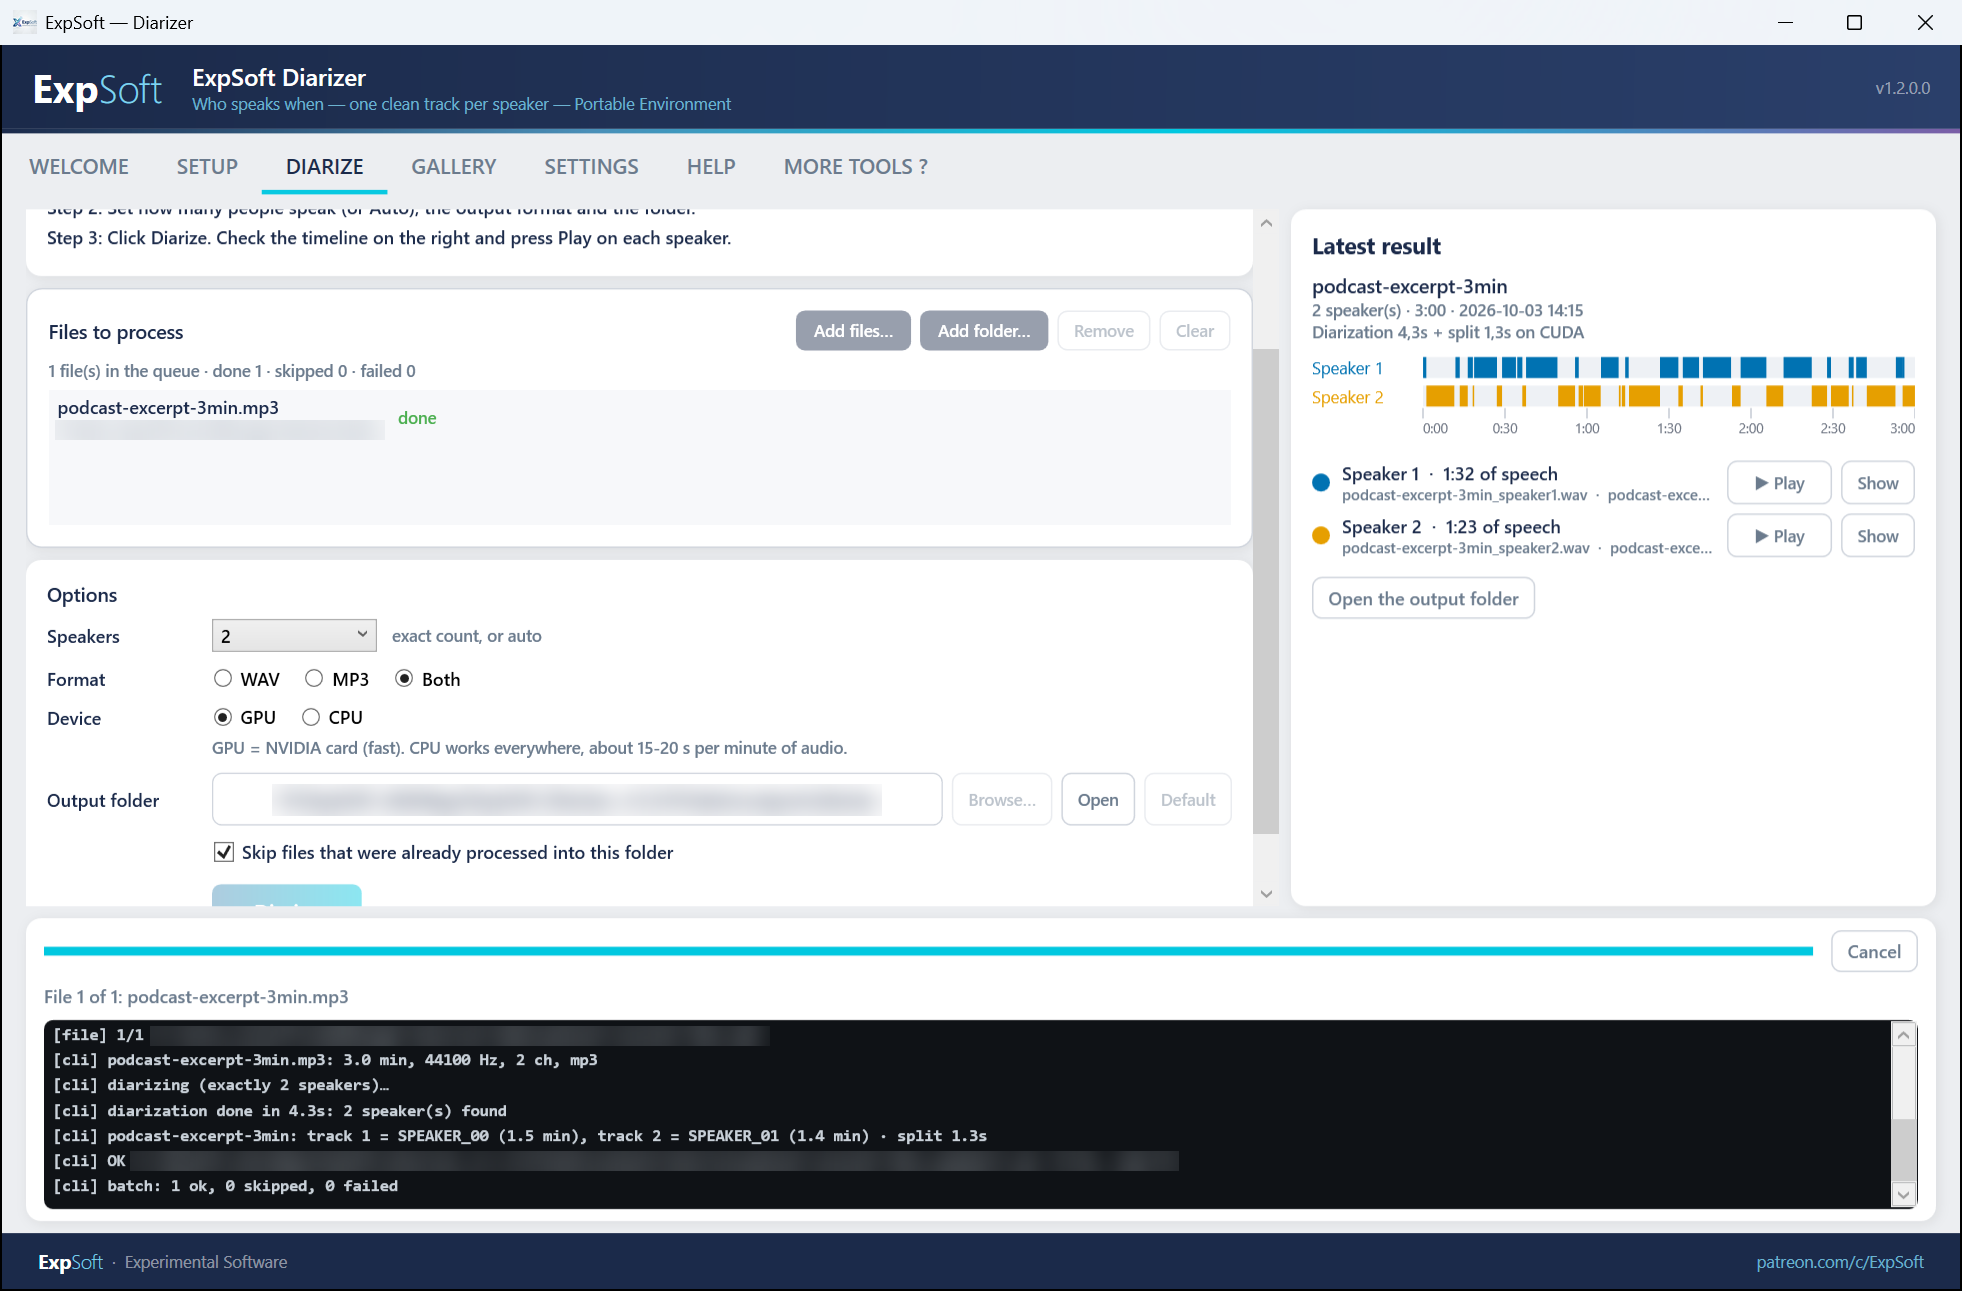Image resolution: width=1962 pixels, height=1291 pixels.
Task: Click the scroll-down arrow of the options panel
Action: click(x=1266, y=894)
